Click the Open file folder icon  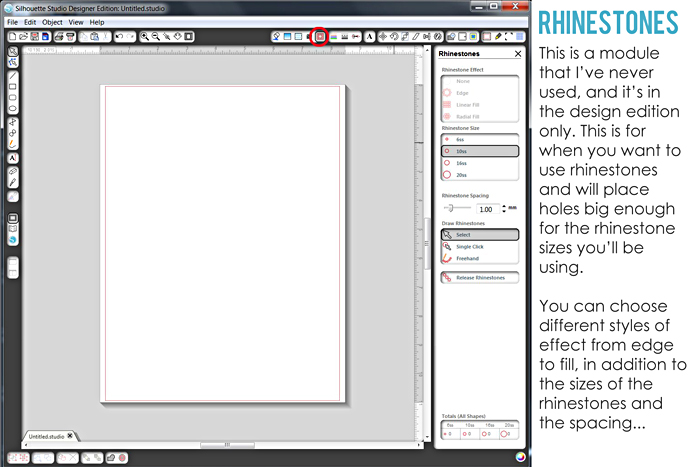click(23, 37)
